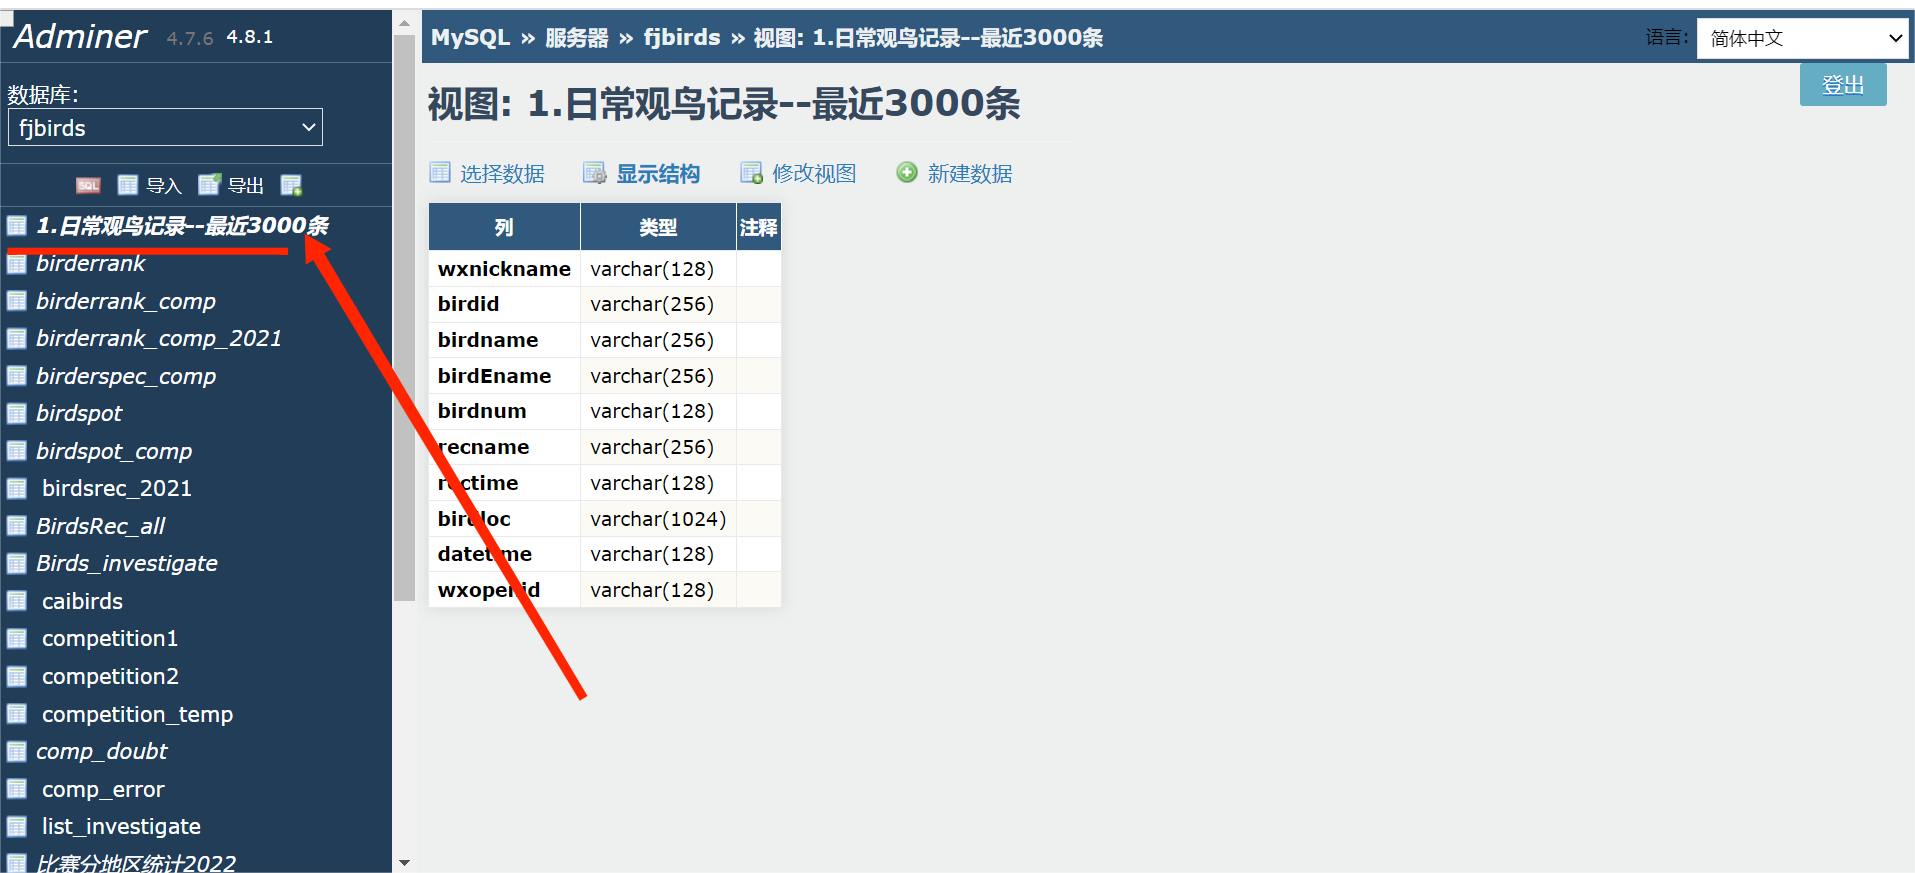Image resolution: width=1915 pixels, height=873 pixels.
Task: Click the table icon beside Birds_investigate
Action: coord(17,564)
